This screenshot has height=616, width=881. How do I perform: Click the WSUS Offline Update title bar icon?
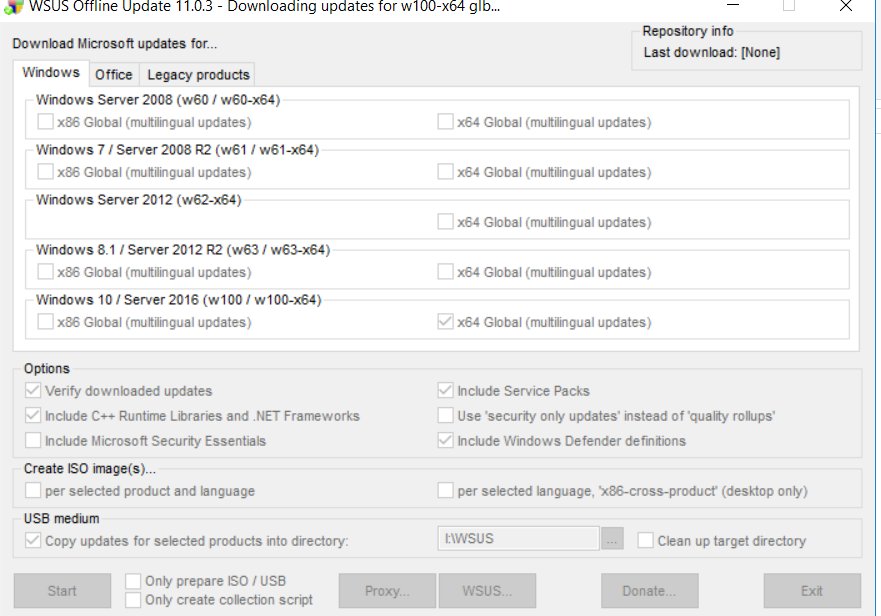(13, 7)
